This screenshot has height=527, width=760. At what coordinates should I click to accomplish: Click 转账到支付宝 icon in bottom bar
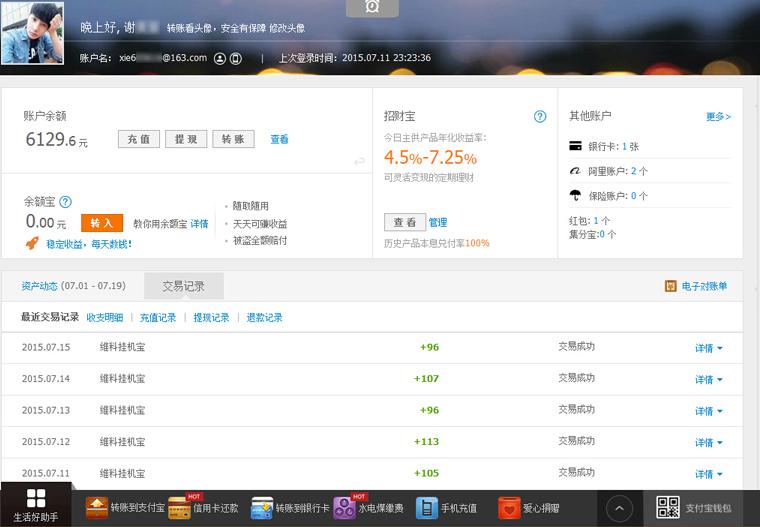[96, 508]
